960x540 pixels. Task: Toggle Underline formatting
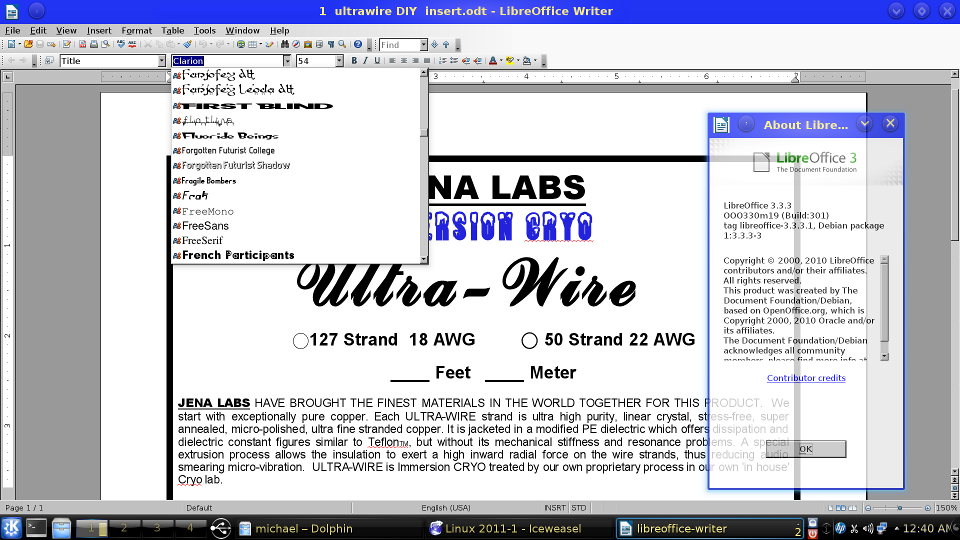pos(377,61)
